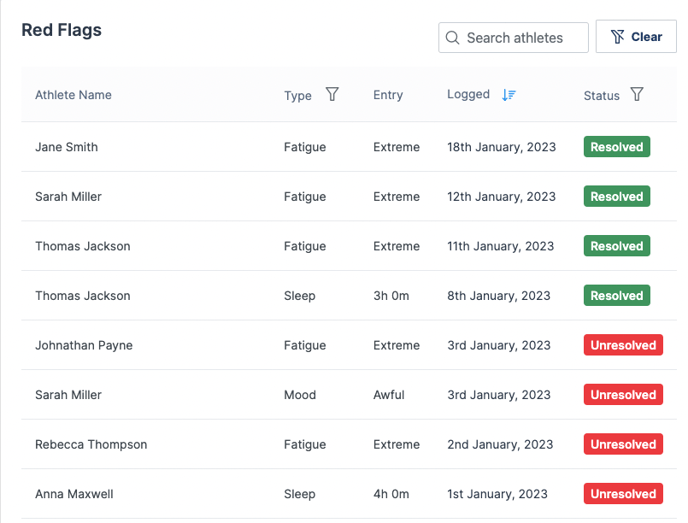
Task: Select the Athlete Name column header
Action: click(73, 95)
